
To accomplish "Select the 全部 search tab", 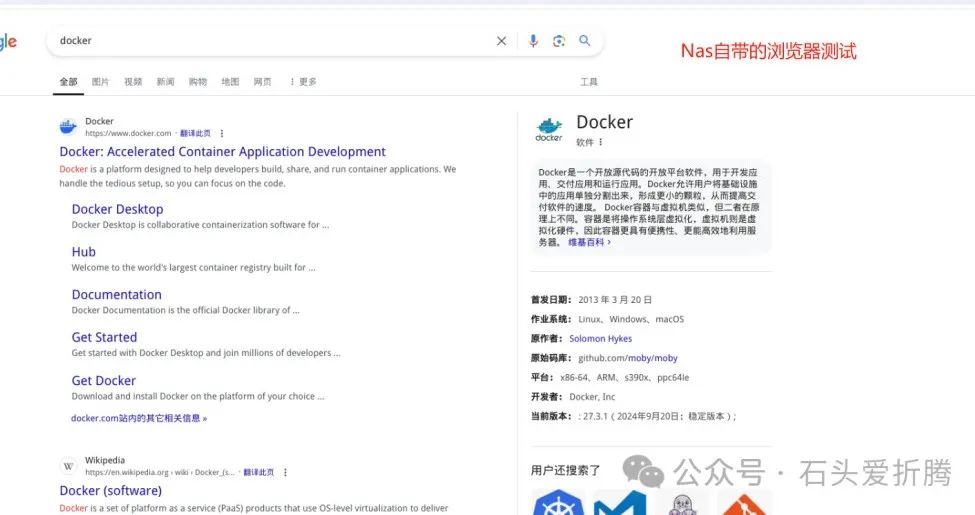I will (x=68, y=81).
